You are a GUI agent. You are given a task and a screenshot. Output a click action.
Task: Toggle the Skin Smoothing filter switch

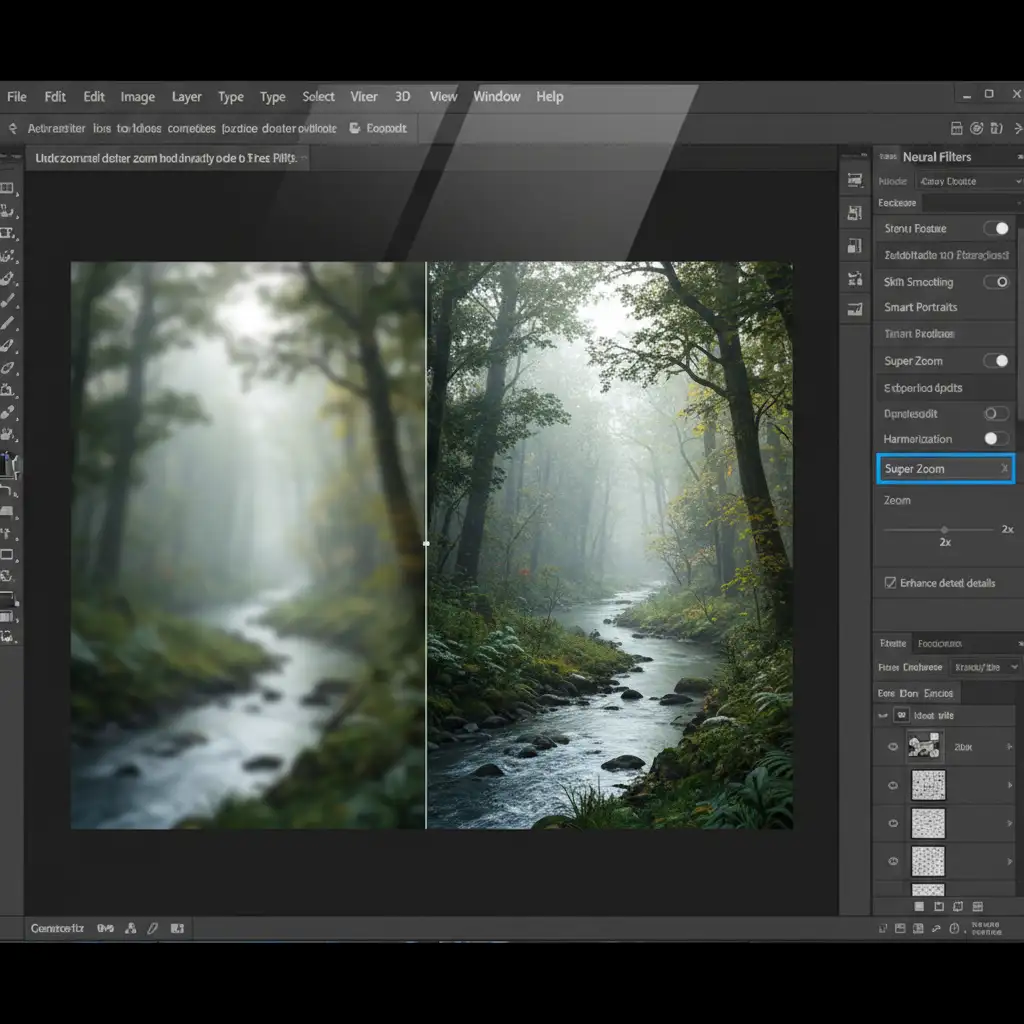click(x=996, y=282)
